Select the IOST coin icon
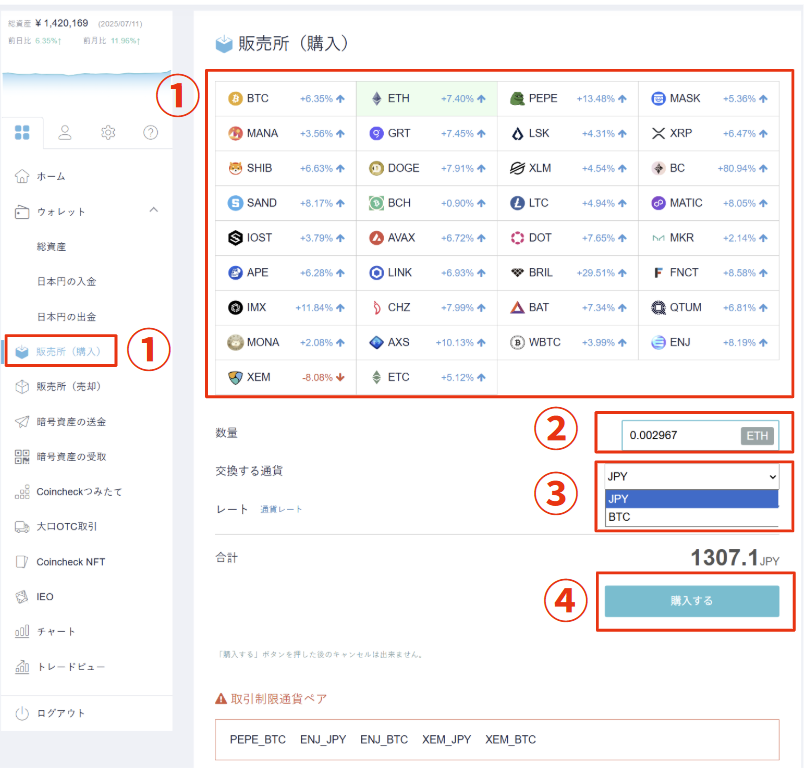 coord(235,238)
